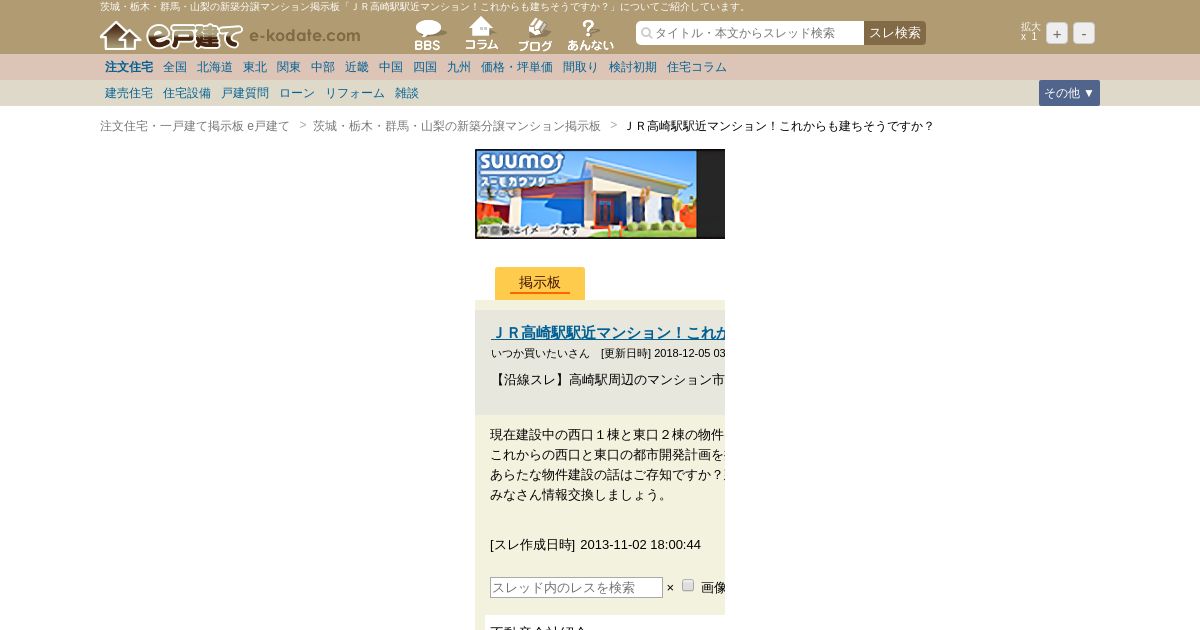Open the 建売住宅 submenu link
The height and width of the screenshot is (630, 1200).
coord(129,93)
